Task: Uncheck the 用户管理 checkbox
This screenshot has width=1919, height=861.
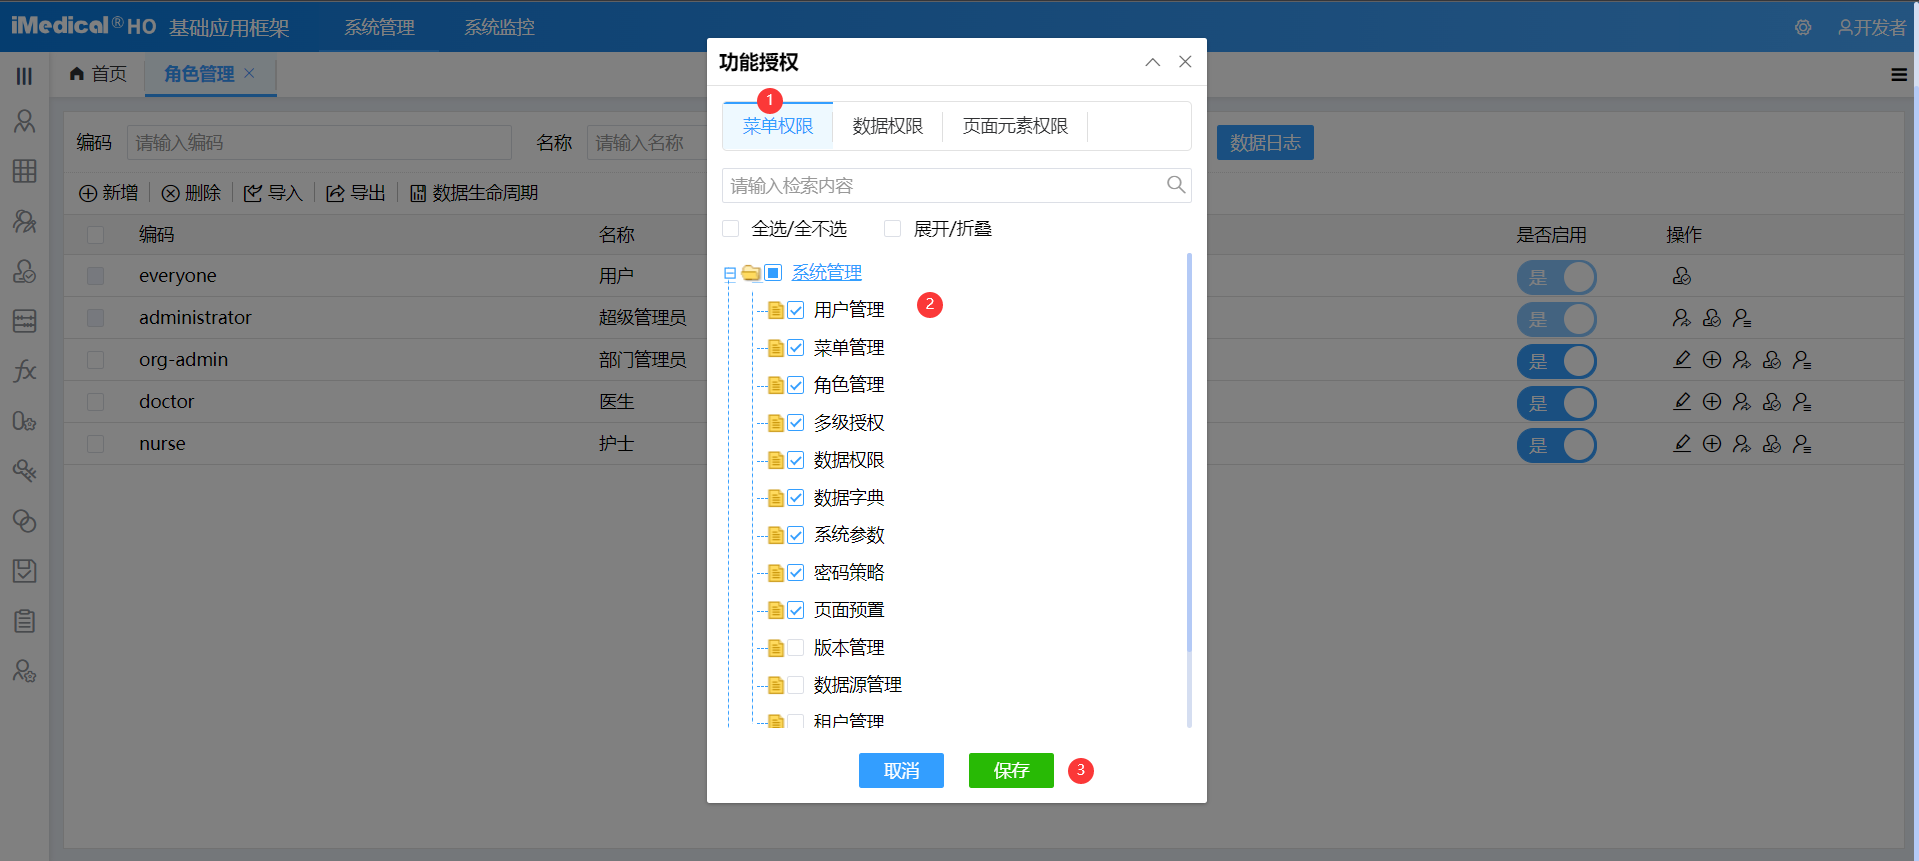Action: (x=796, y=310)
